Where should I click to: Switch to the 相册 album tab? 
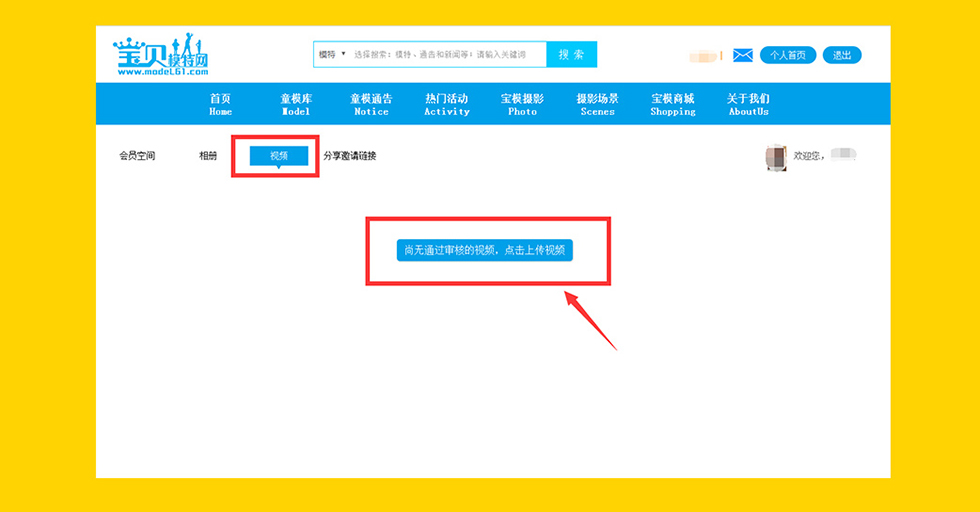tap(208, 156)
